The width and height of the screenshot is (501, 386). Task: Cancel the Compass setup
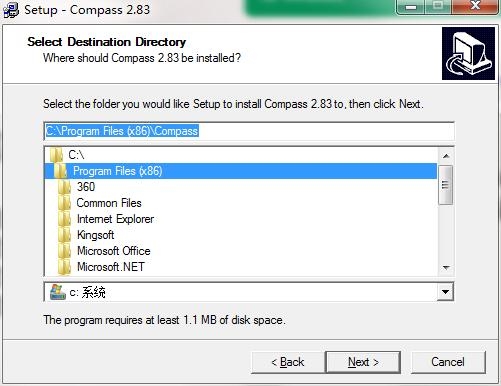pos(448,362)
